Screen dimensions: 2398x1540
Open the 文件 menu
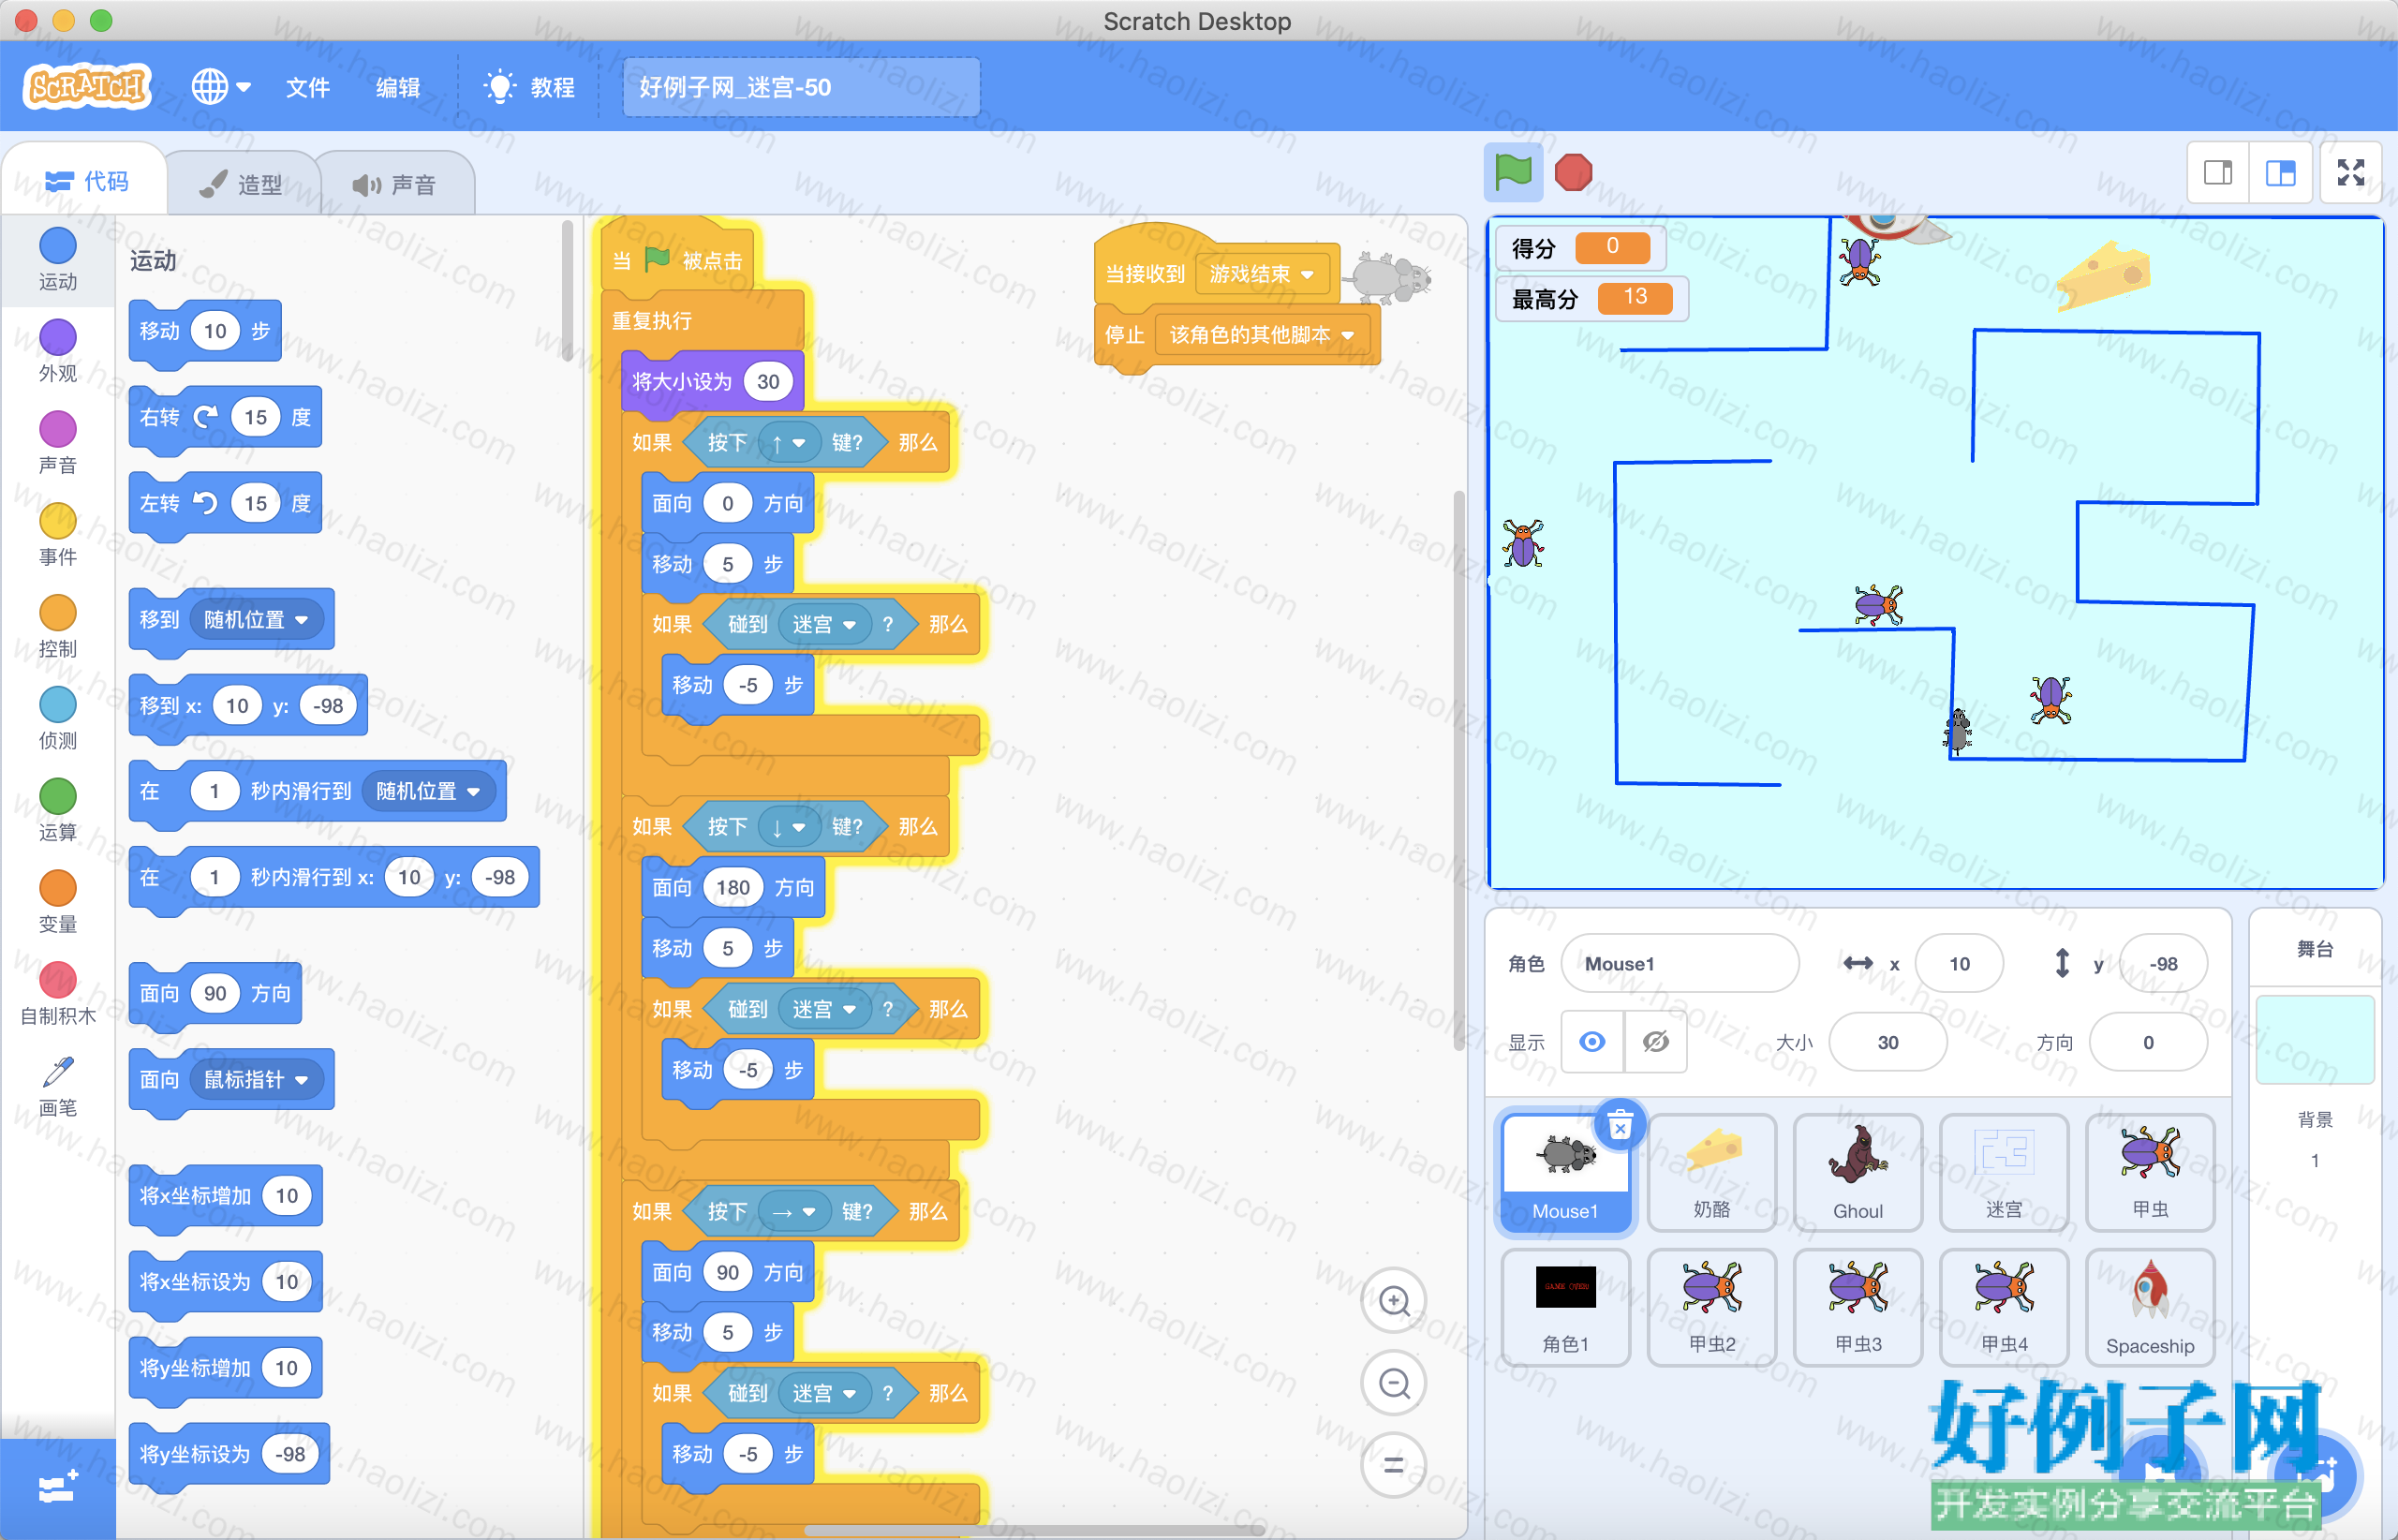point(307,87)
